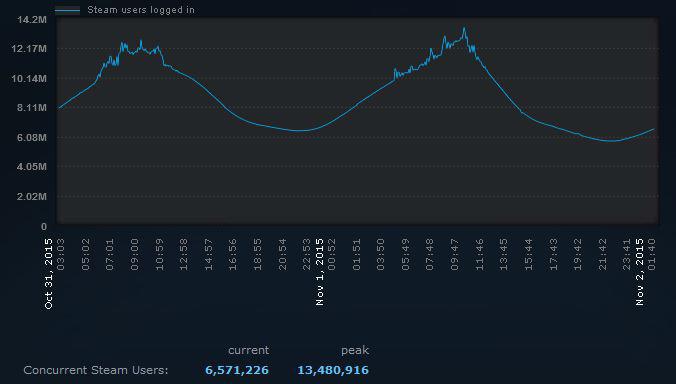Click the 21:42 time label
Screen dimensions: 676x384
[603, 254]
